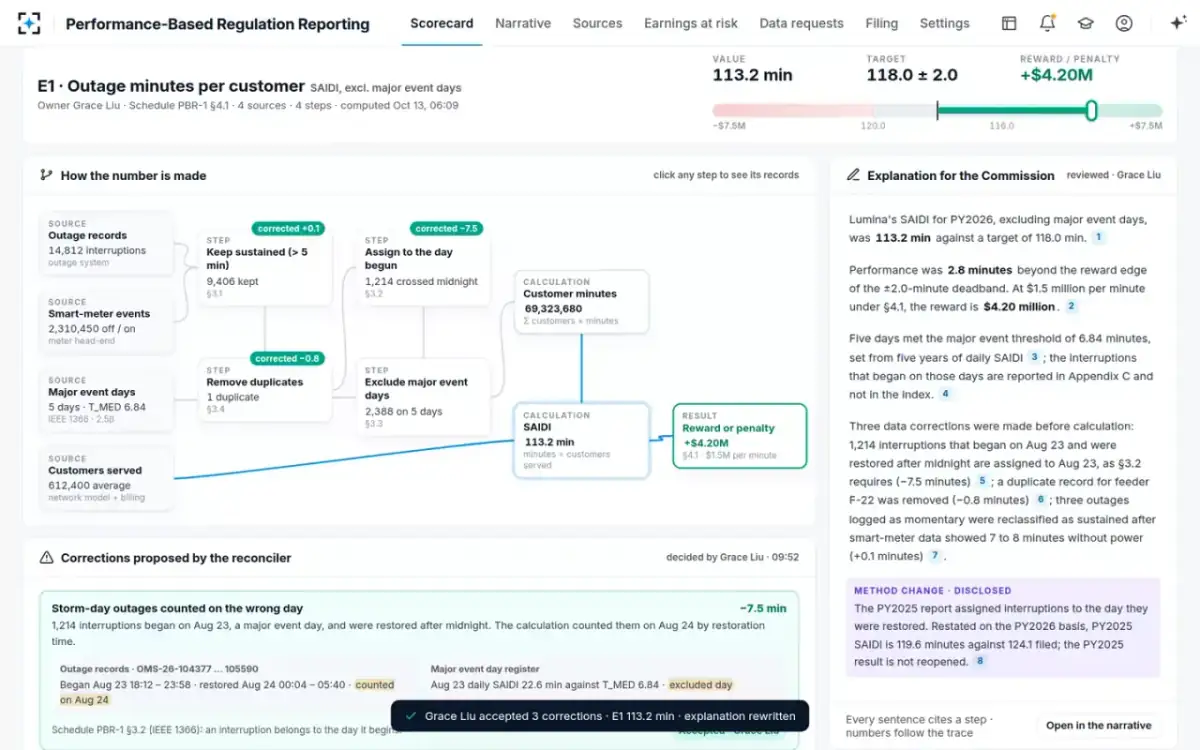This screenshot has width=1200, height=750.
Task: Click the reviewed · Grace Liu label
Action: coord(1113,175)
